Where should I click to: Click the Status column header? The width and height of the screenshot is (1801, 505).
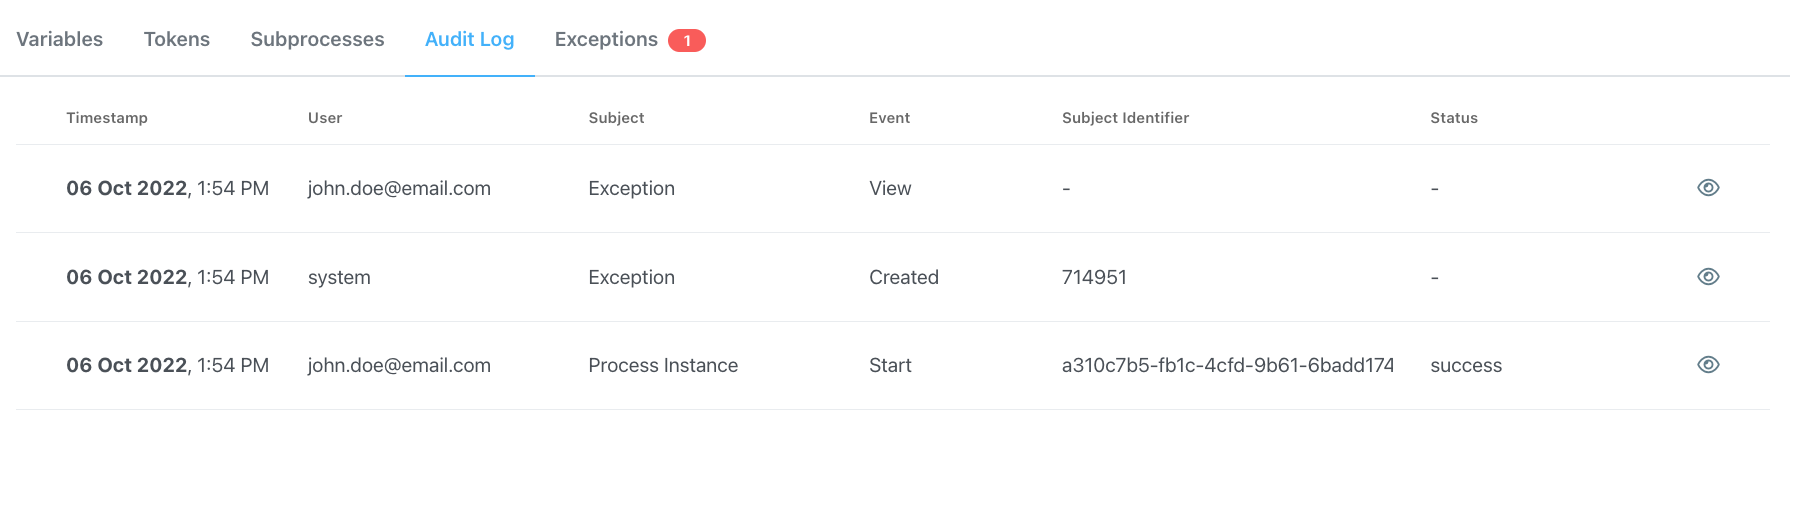pos(1454,118)
